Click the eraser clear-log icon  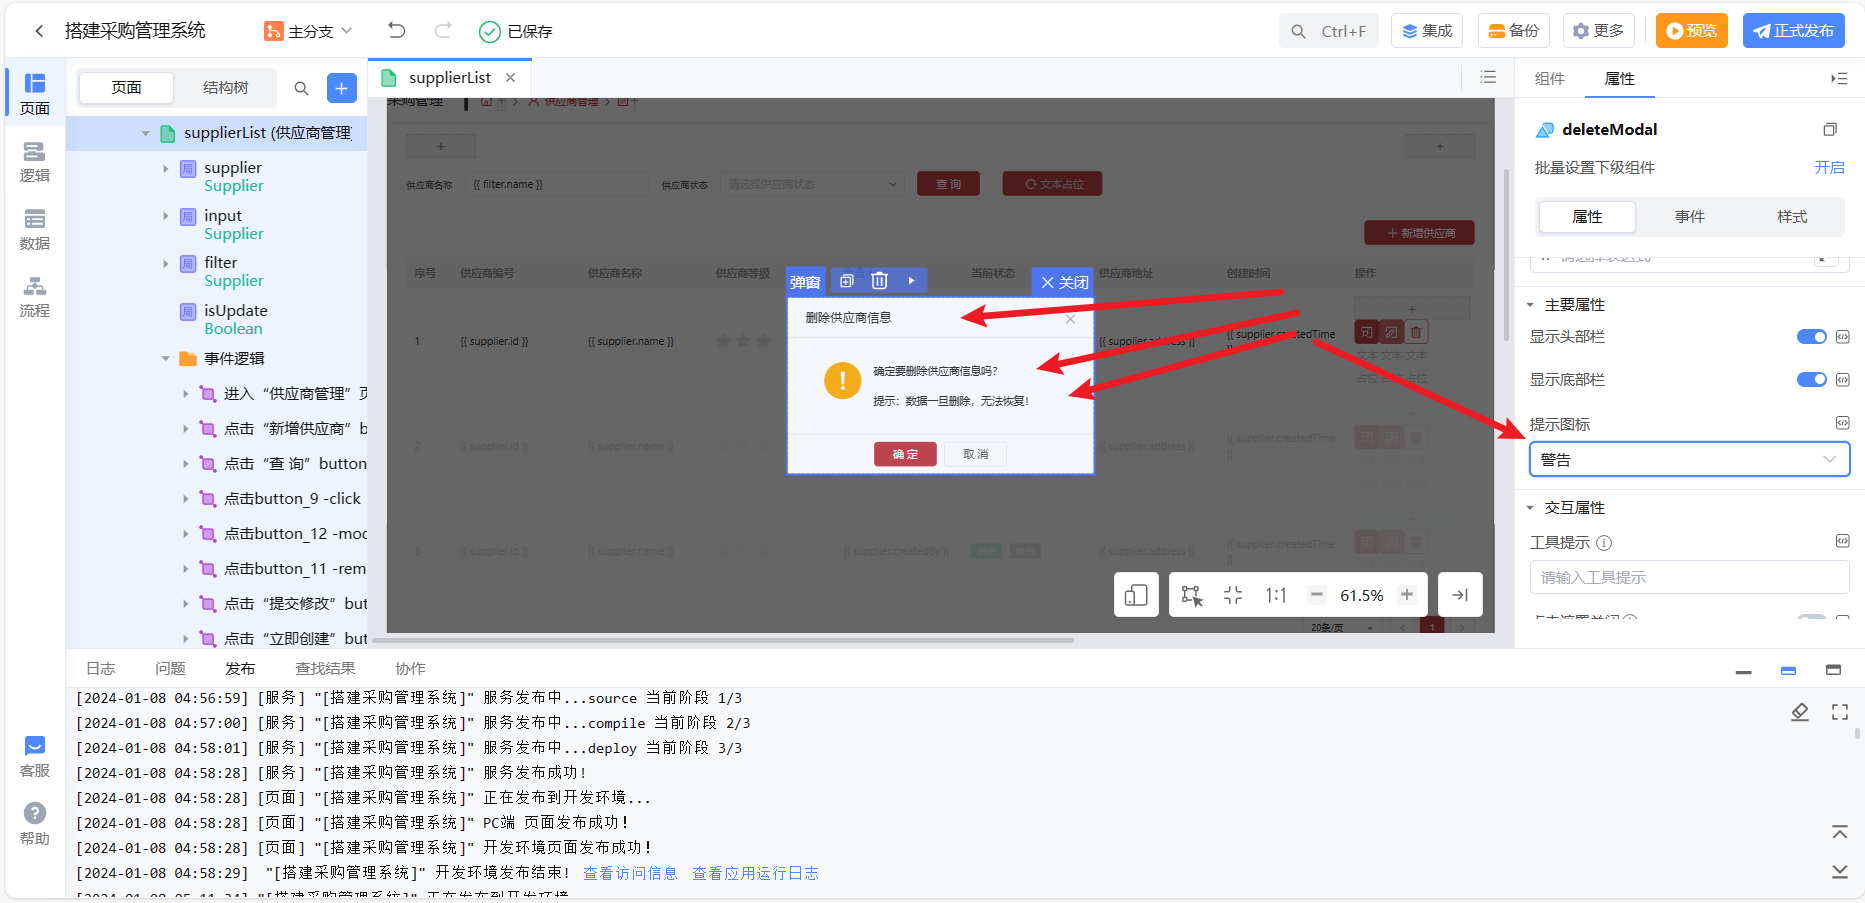[x=1800, y=712]
